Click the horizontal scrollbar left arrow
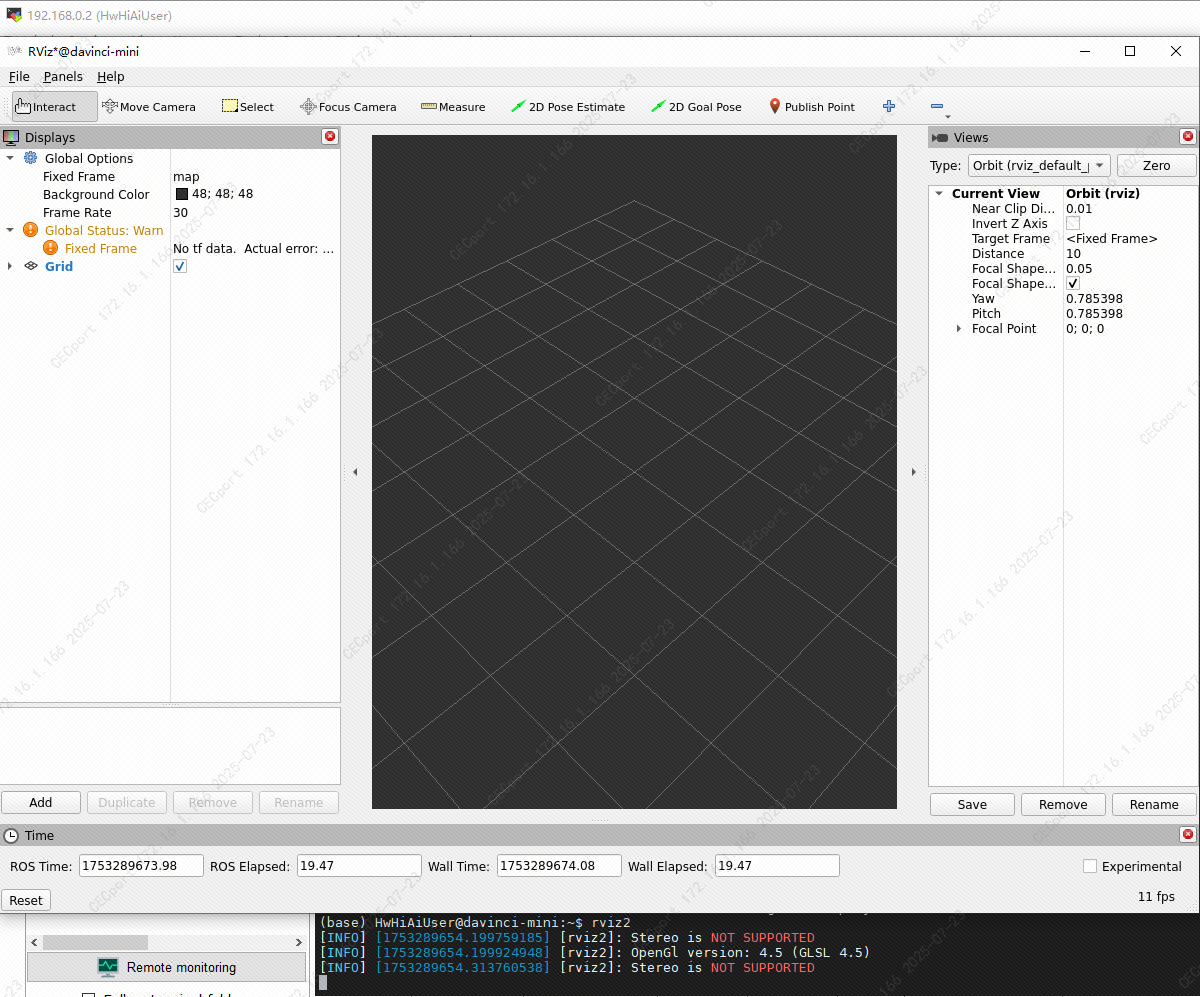This screenshot has width=1200, height=997. click(x=35, y=942)
